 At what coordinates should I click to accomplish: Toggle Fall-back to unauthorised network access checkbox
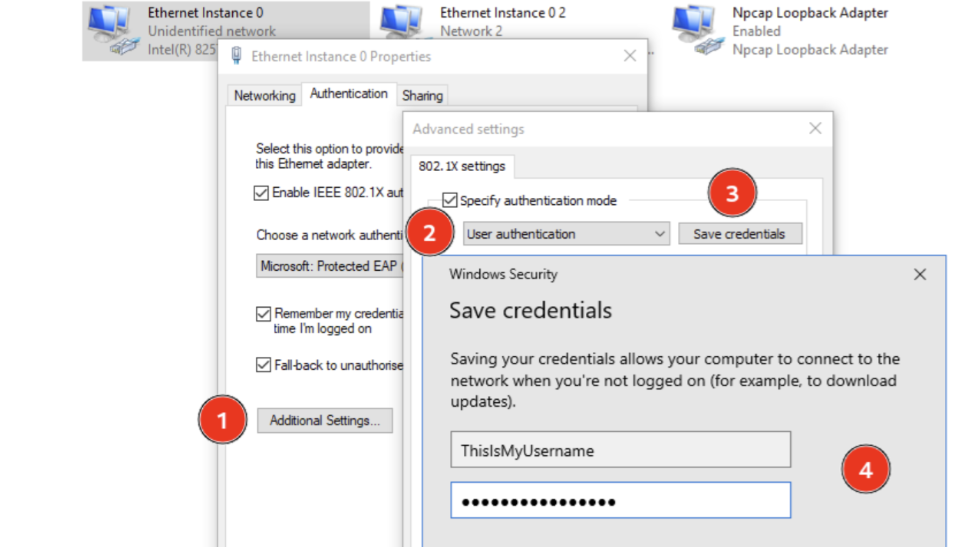263,364
